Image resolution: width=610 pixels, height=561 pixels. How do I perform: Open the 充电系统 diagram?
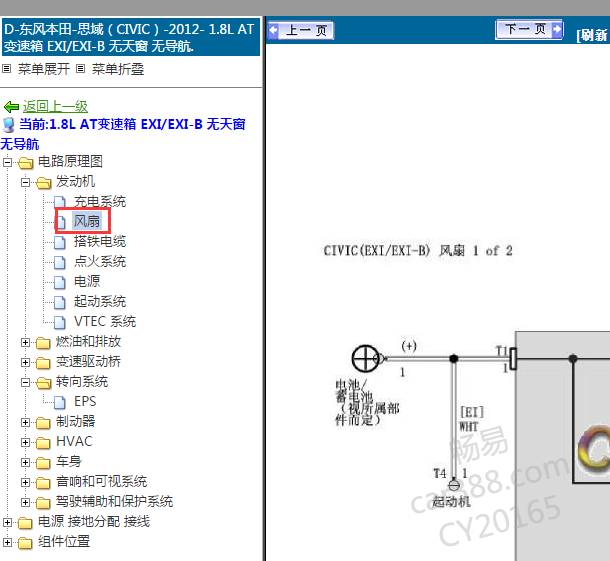click(x=100, y=202)
